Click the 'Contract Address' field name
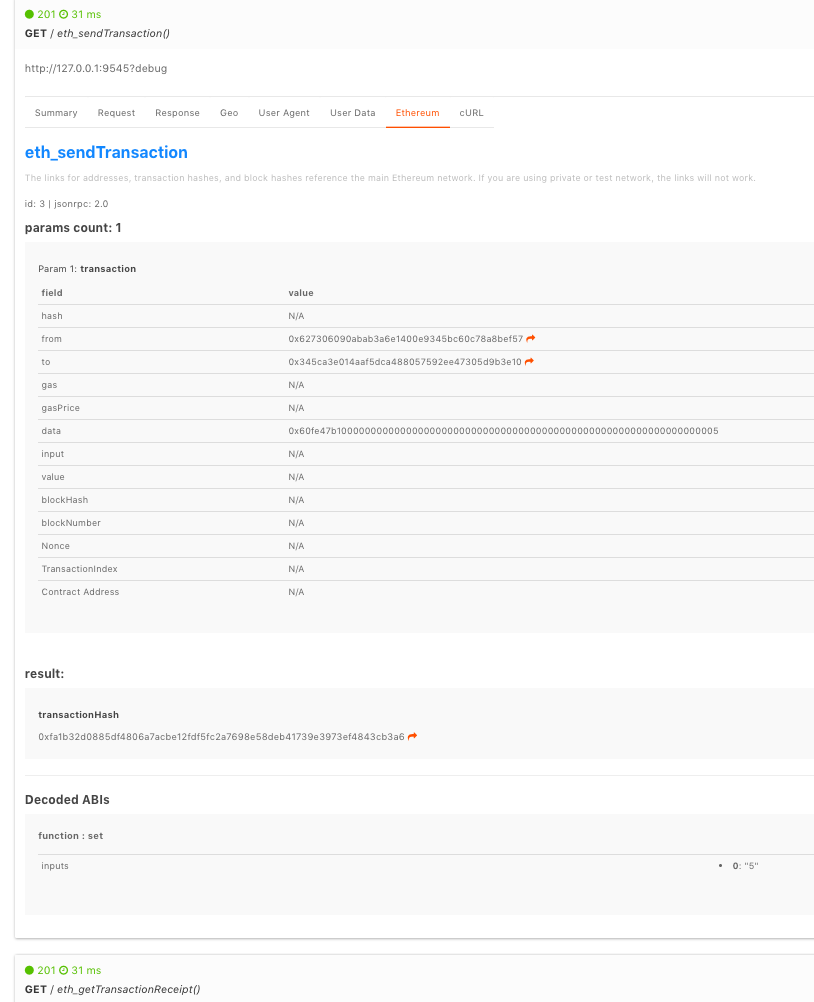The image size is (814, 1002). pyautogui.click(x=81, y=592)
